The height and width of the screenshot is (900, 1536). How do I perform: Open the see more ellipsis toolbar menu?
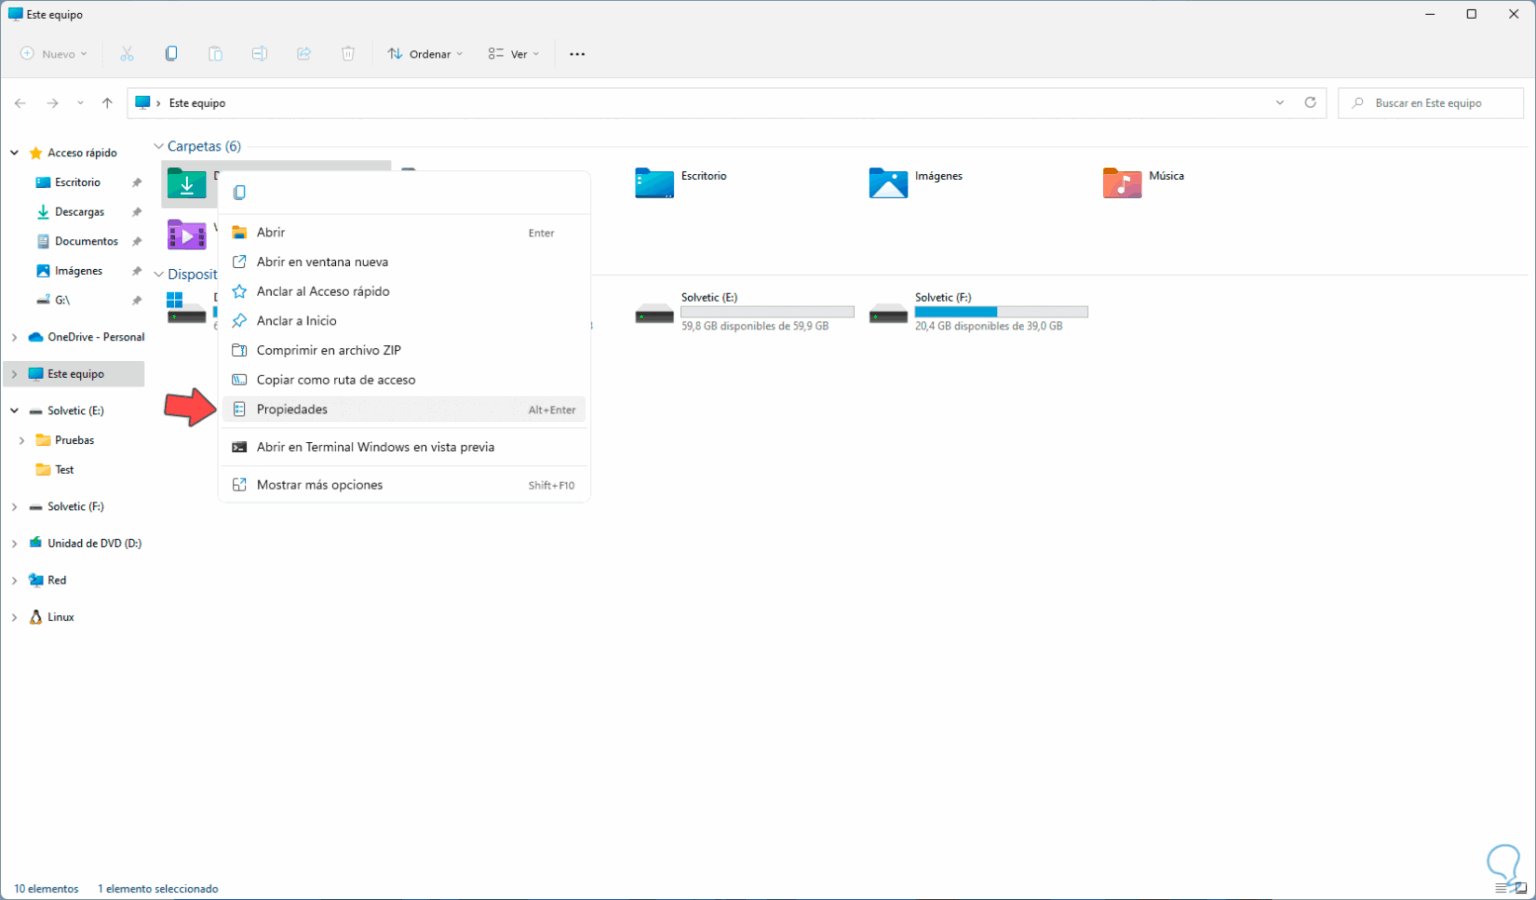(x=577, y=53)
